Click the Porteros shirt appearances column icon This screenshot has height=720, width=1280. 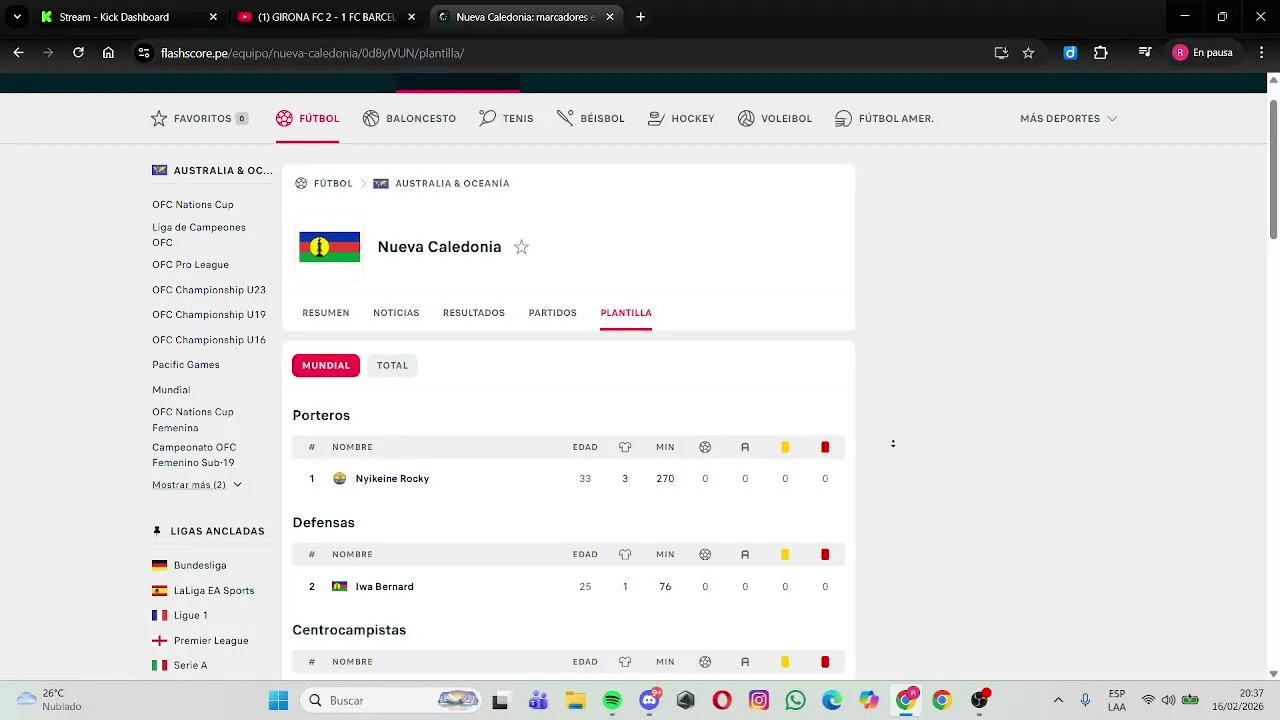pyautogui.click(x=625, y=447)
